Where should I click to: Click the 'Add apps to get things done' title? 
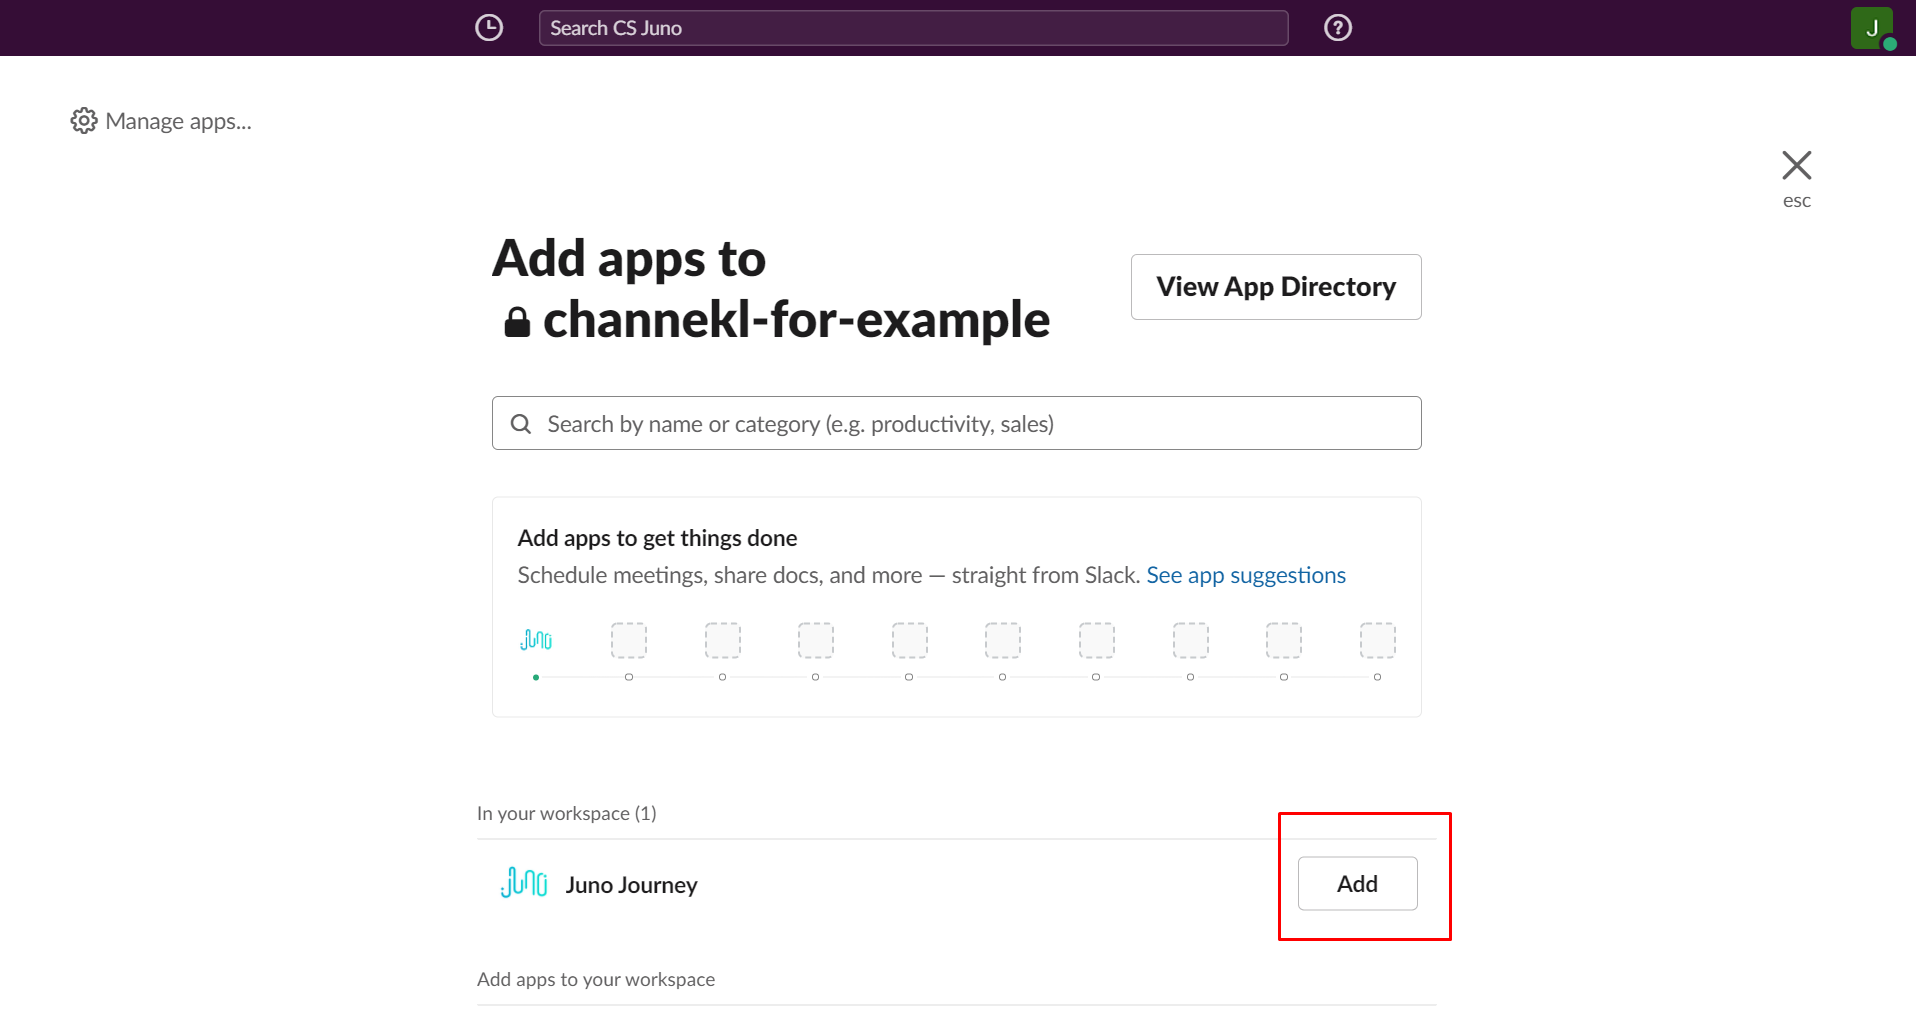click(x=657, y=538)
